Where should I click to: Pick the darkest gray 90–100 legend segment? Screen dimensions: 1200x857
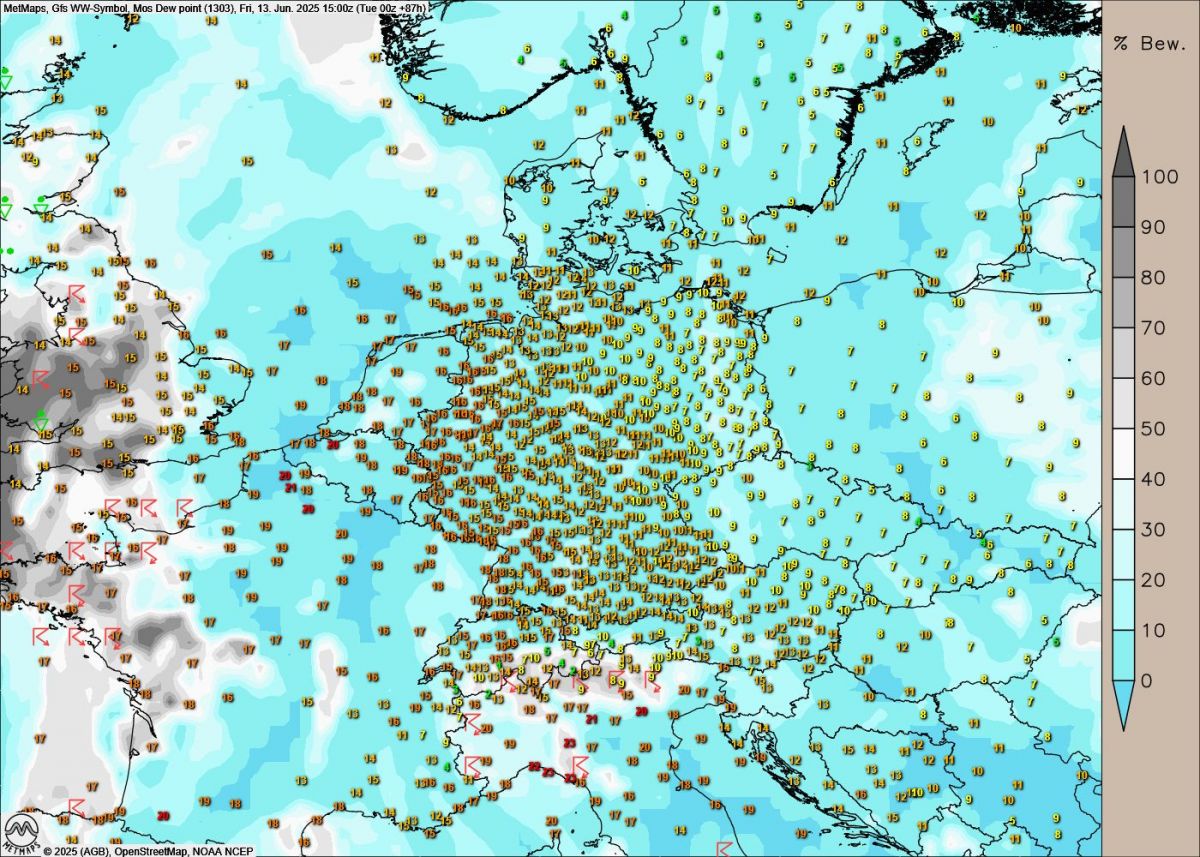pyautogui.click(x=1124, y=202)
